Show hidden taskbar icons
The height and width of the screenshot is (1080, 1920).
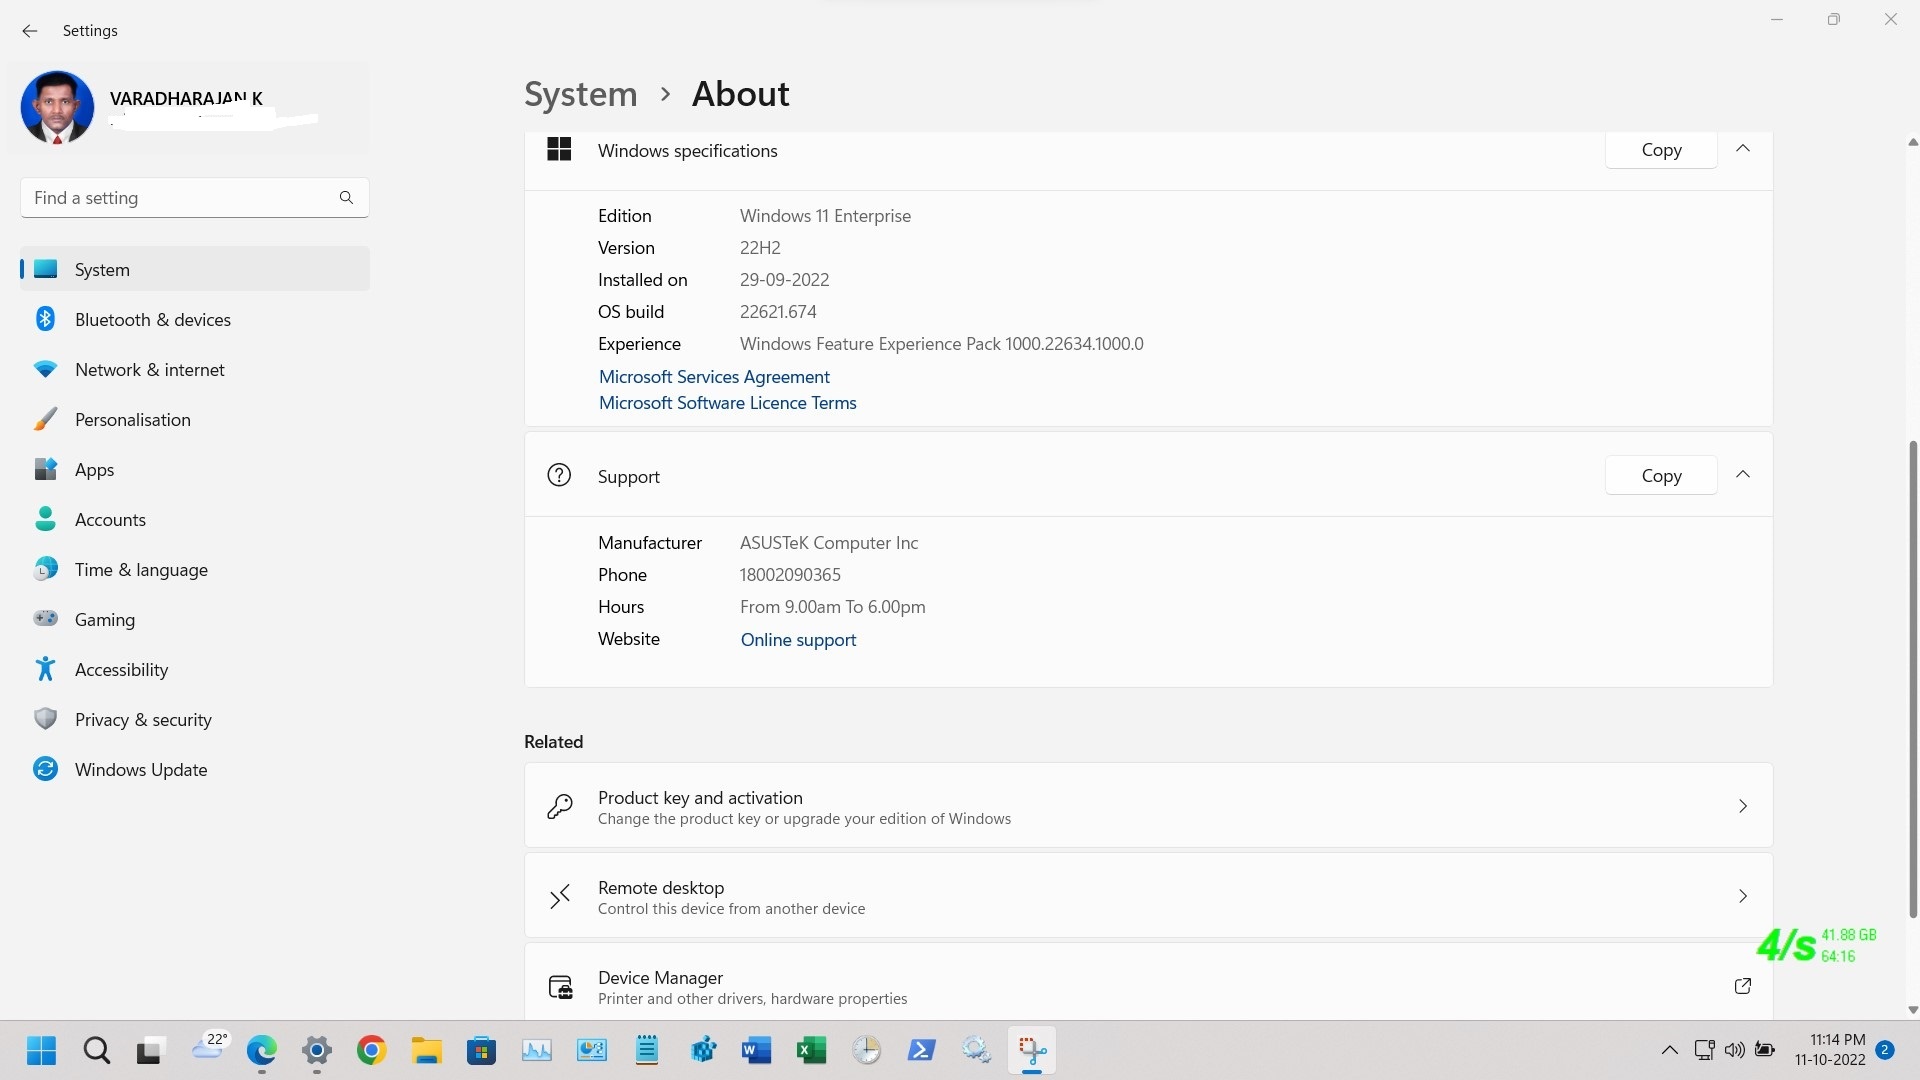(x=1669, y=1050)
